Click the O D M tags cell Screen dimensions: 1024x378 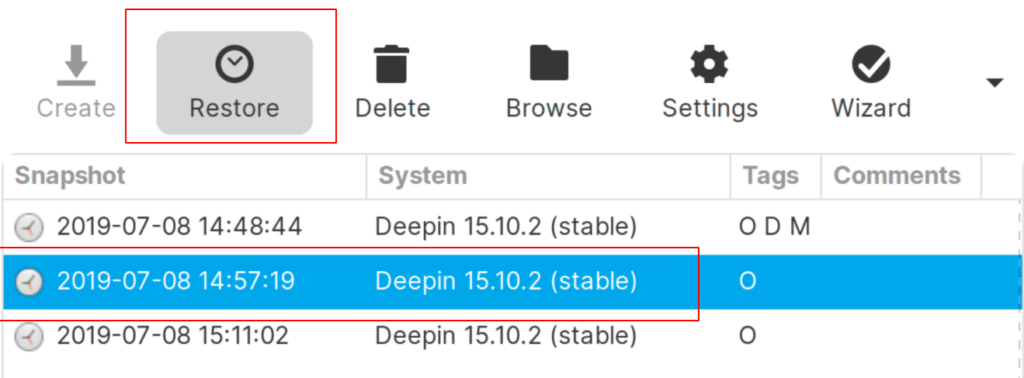click(x=775, y=227)
